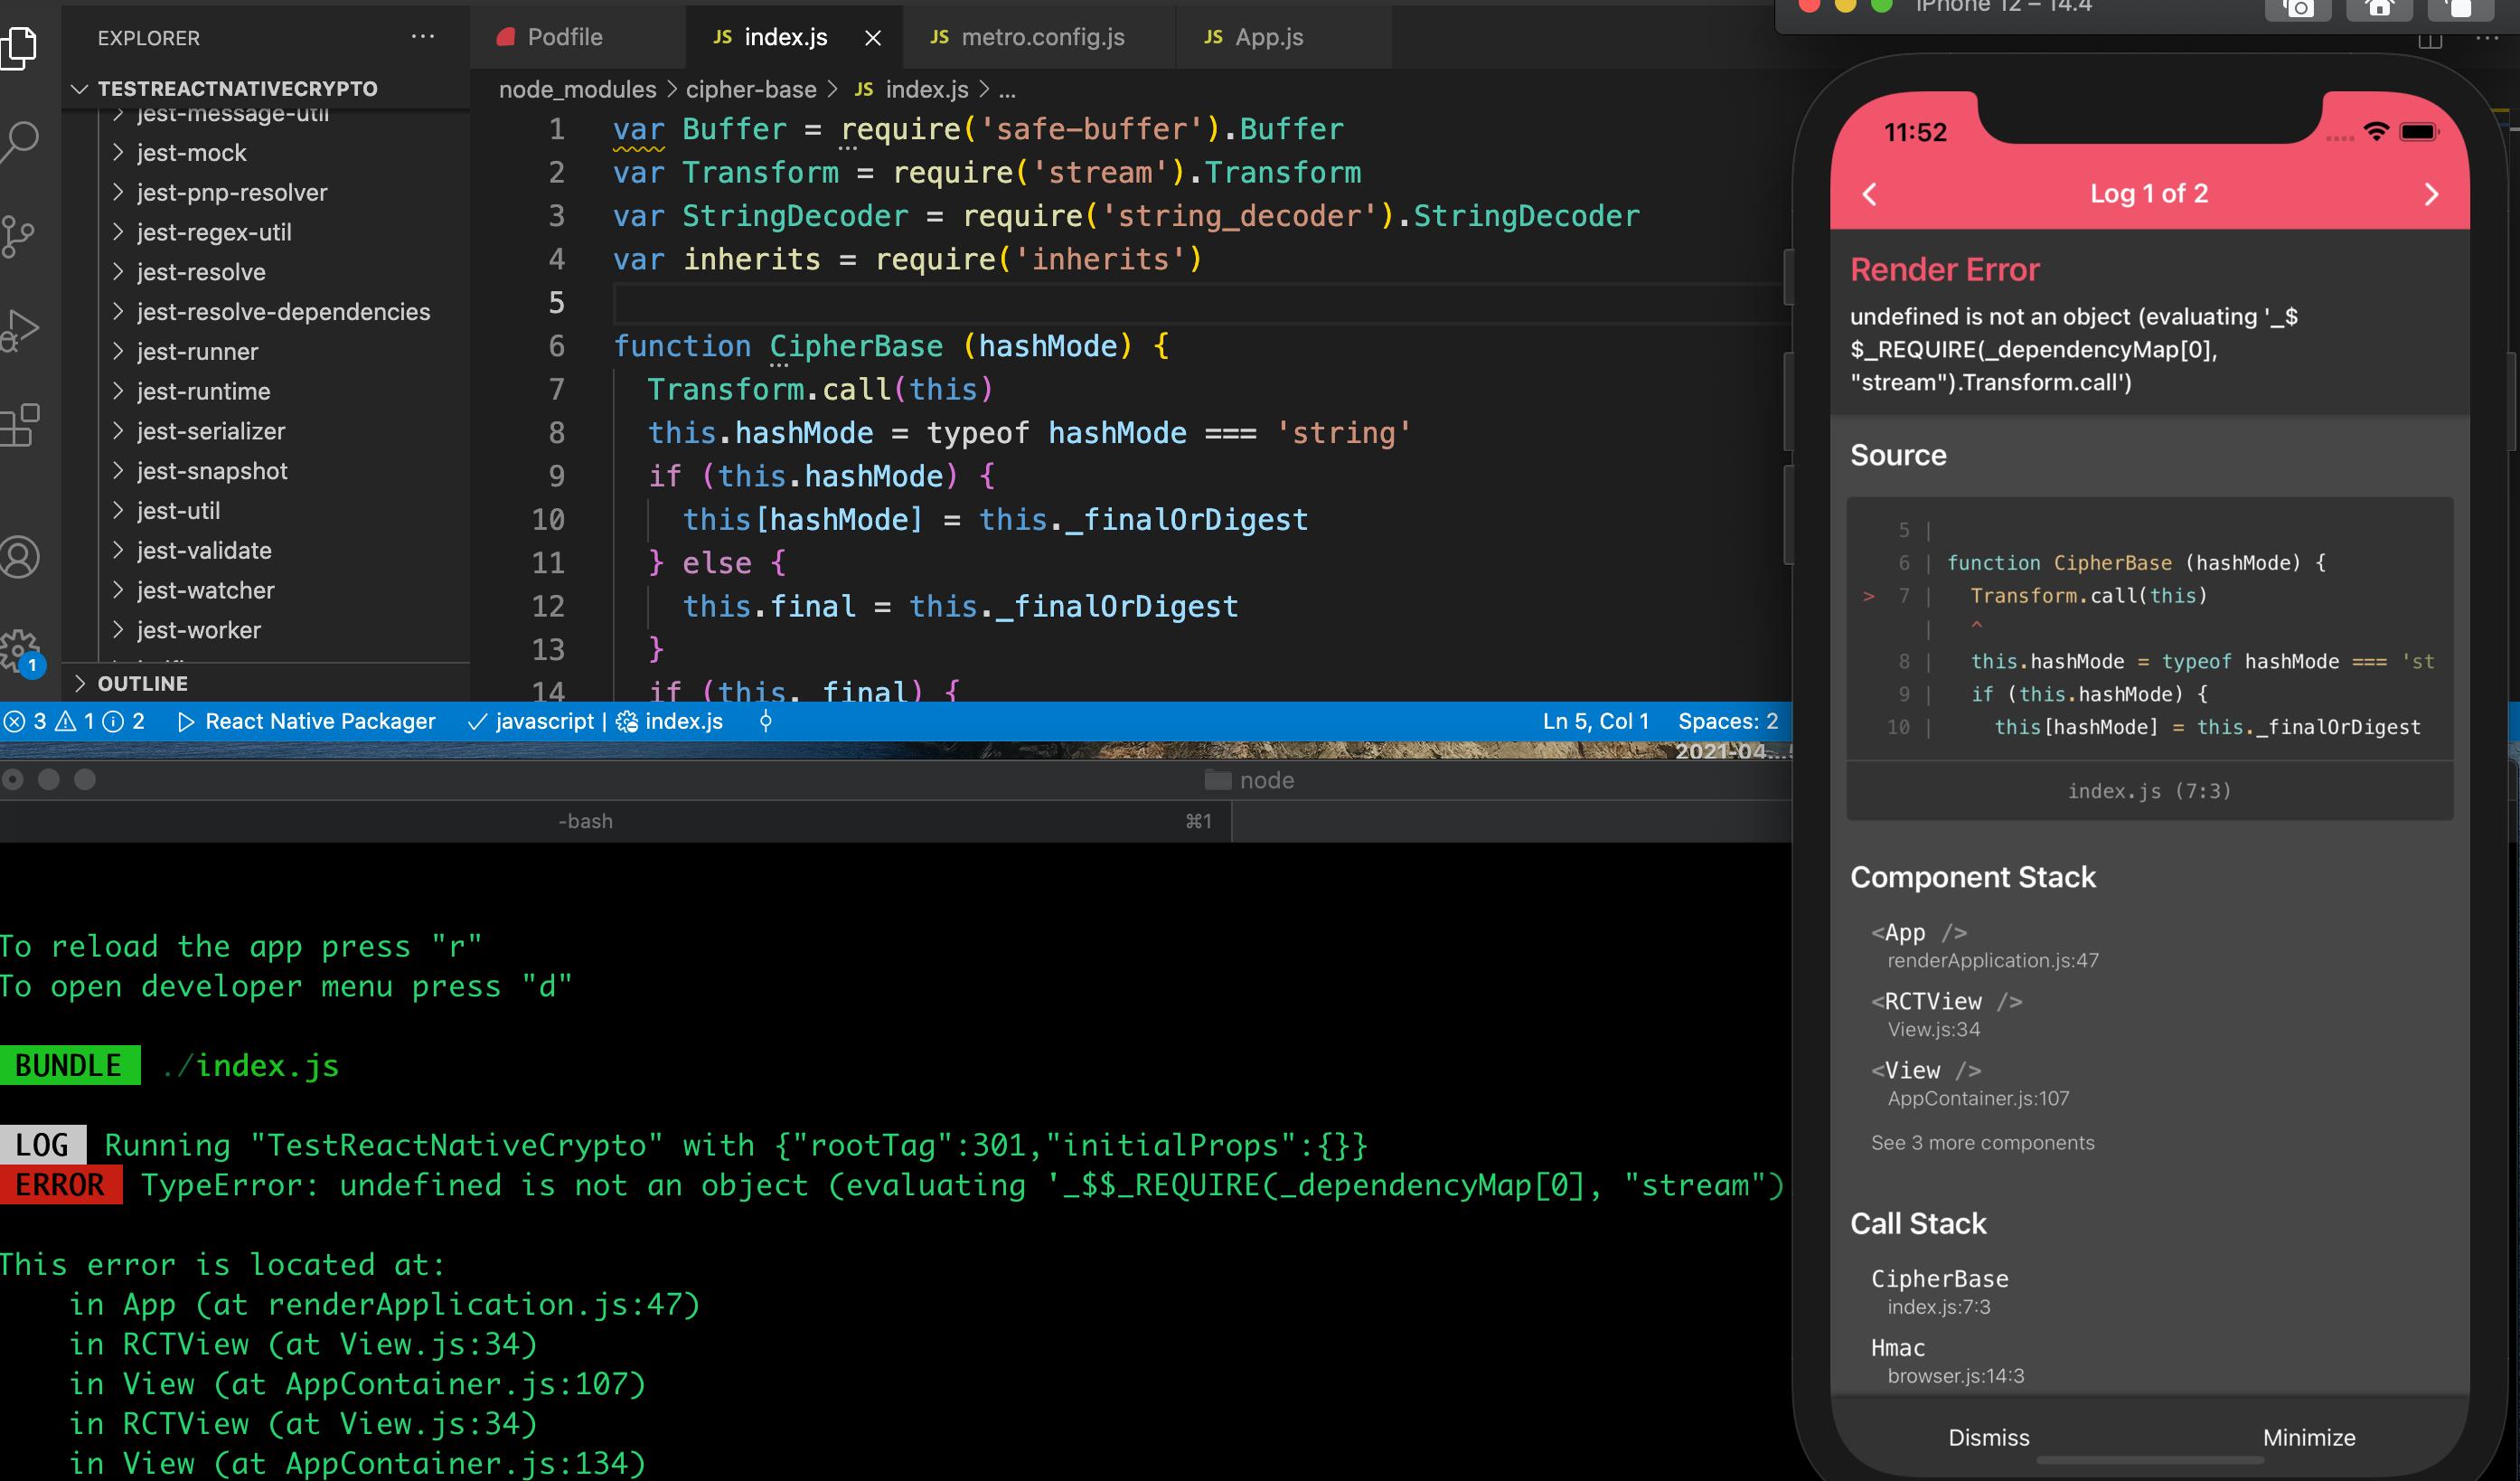Switch to the App.js tab
The height and width of the screenshot is (1481, 2520).
click(1254, 37)
